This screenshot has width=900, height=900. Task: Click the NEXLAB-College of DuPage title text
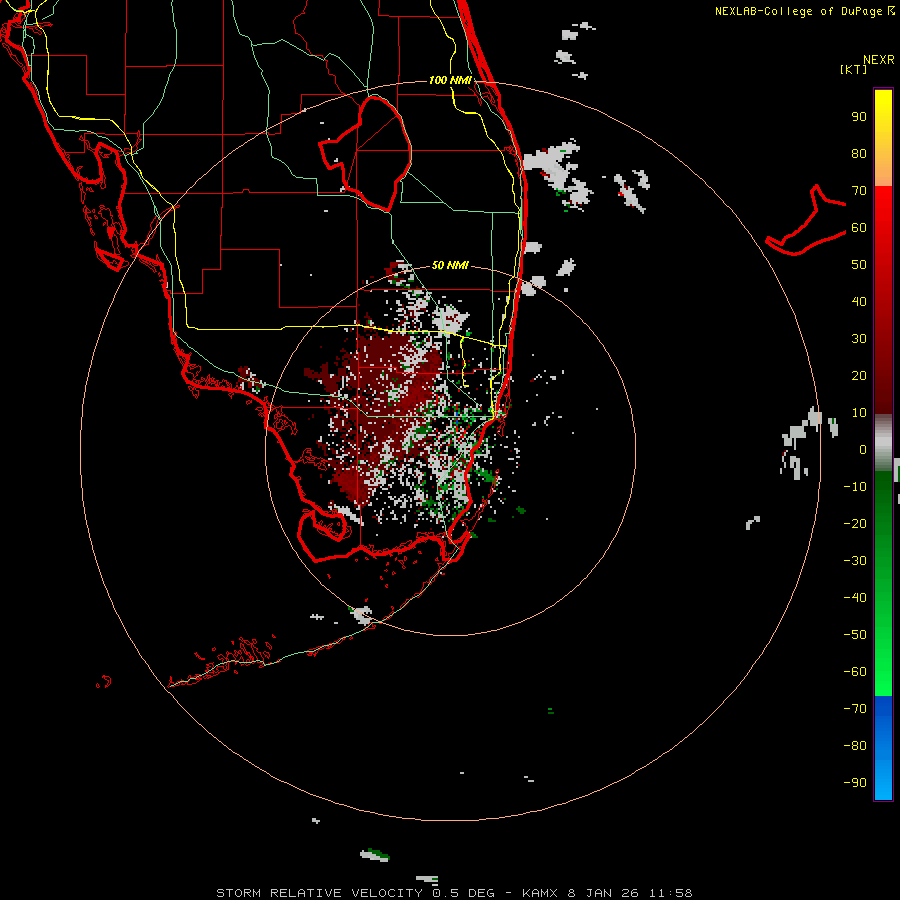800,11
